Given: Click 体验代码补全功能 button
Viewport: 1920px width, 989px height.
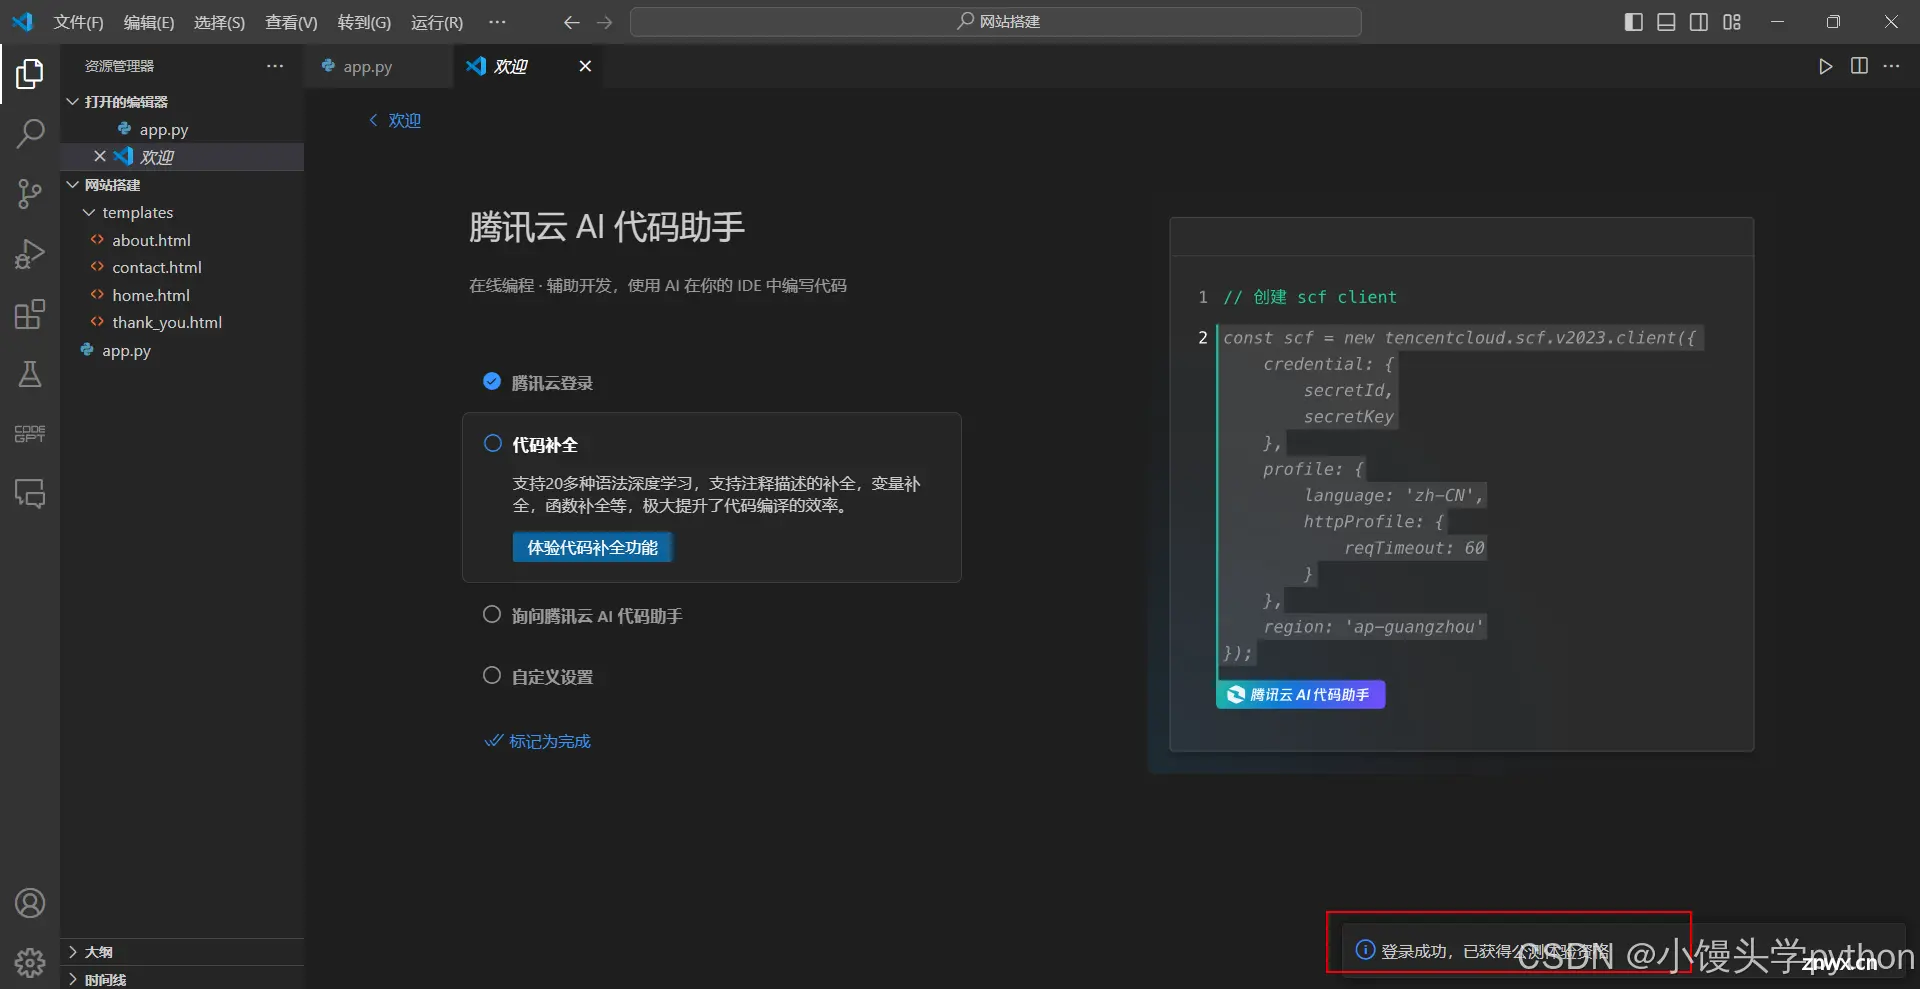Looking at the screenshot, I should pos(592,547).
